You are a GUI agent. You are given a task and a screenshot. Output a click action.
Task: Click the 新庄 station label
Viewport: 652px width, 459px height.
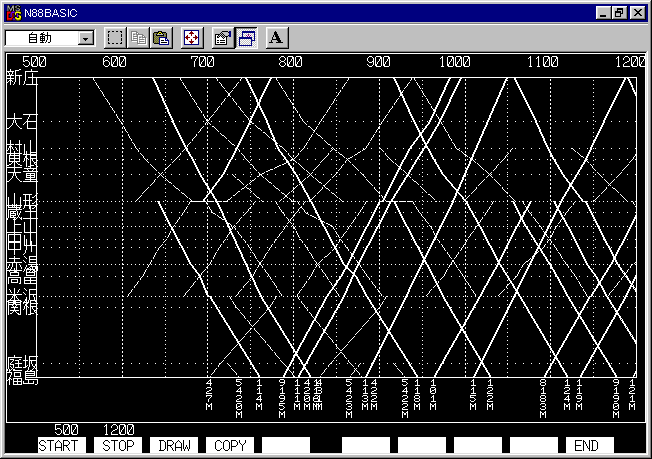point(21,78)
